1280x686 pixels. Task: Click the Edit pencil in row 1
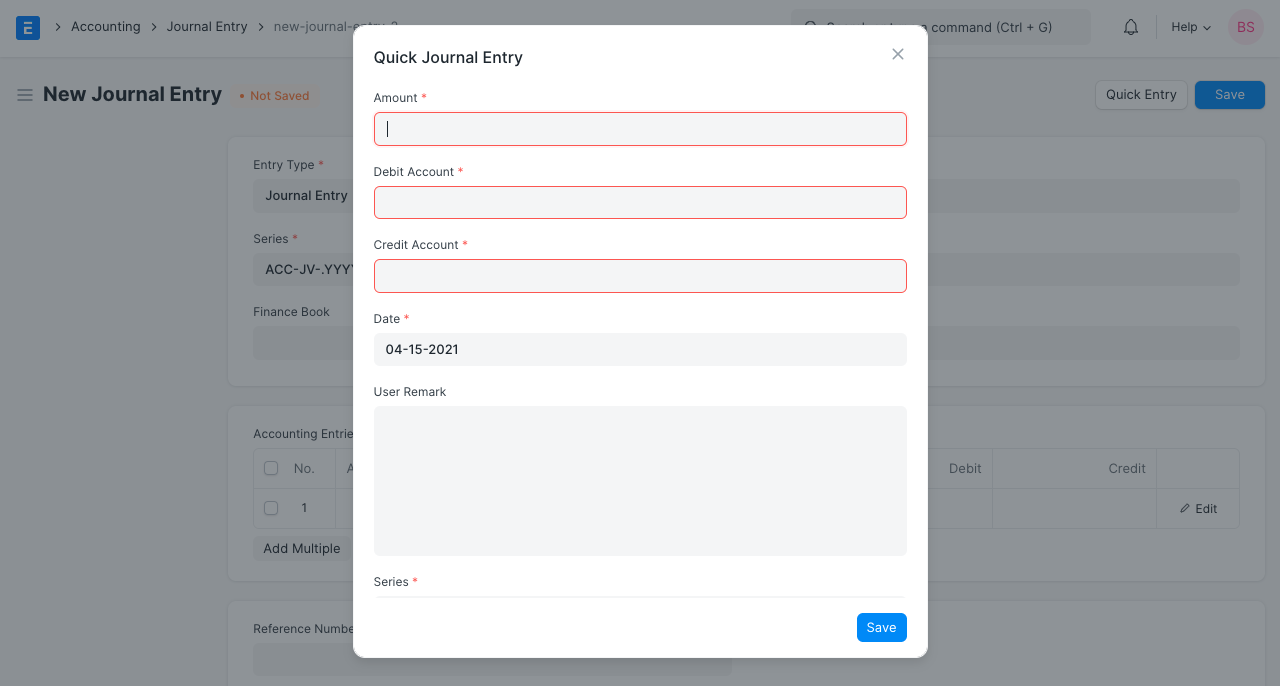click(1198, 509)
